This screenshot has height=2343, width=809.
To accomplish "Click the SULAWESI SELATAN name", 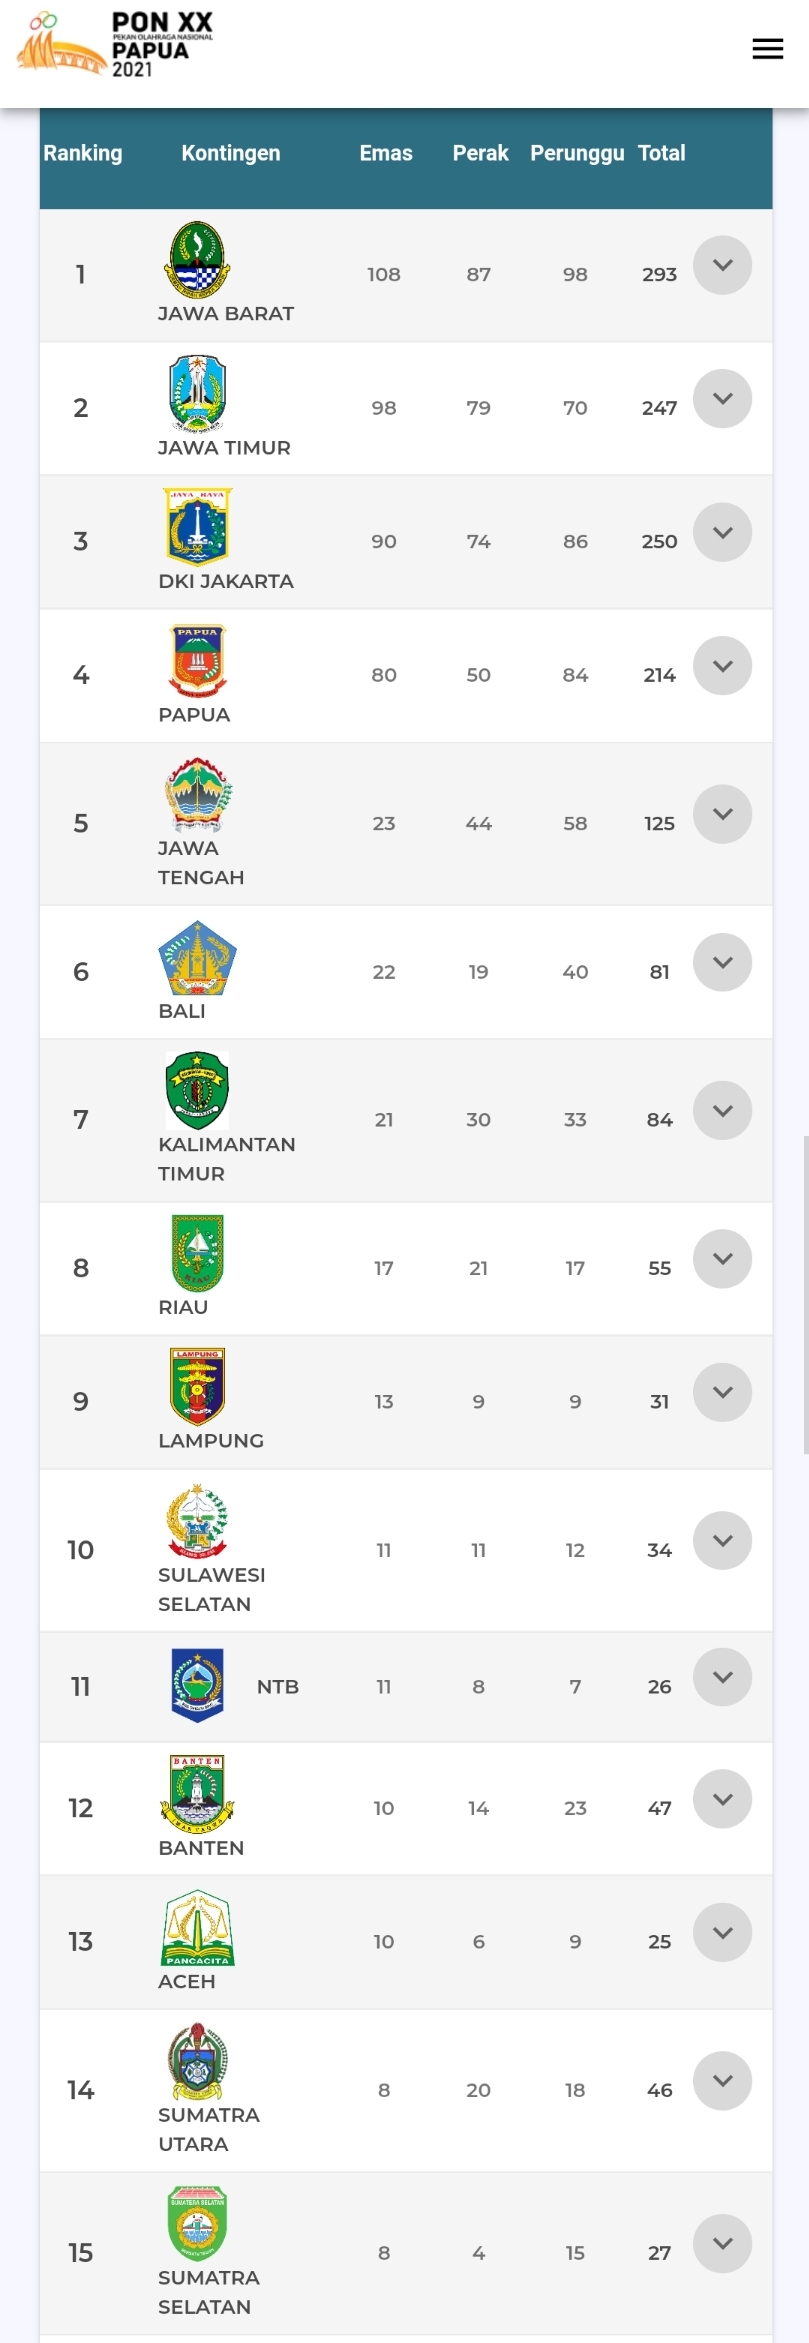I will click(212, 1589).
